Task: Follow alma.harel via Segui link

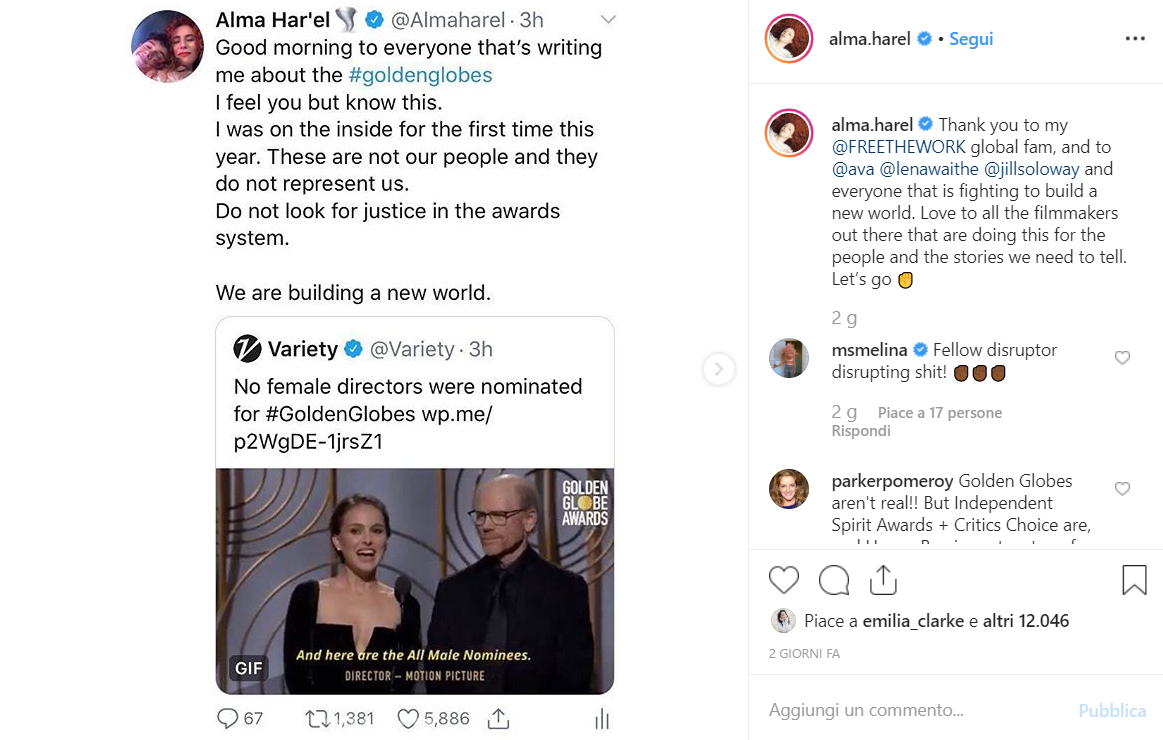Action: coord(971,39)
